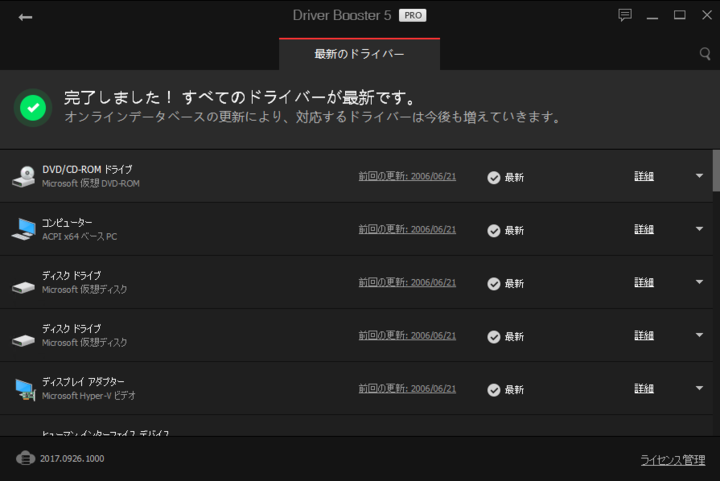Click the 最新 status check for ディスプレイ アダプター
720x481 pixels.
[x=494, y=389]
